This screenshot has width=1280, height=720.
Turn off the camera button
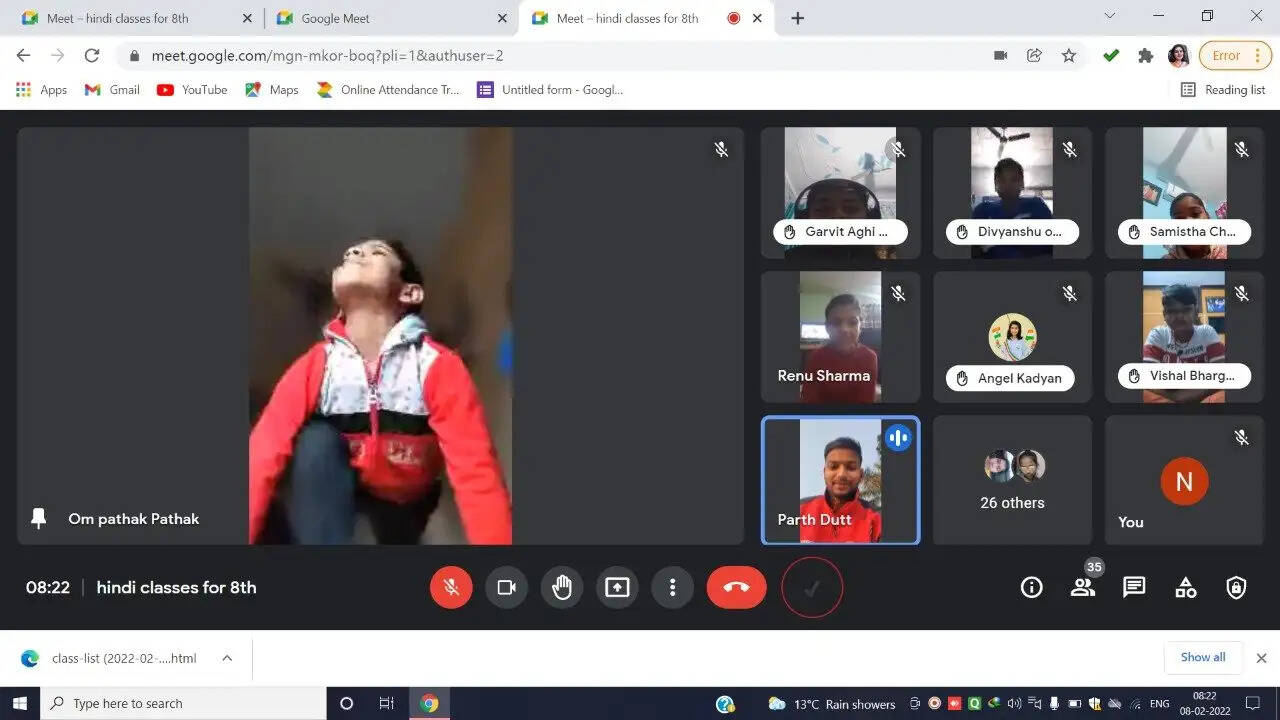(506, 587)
